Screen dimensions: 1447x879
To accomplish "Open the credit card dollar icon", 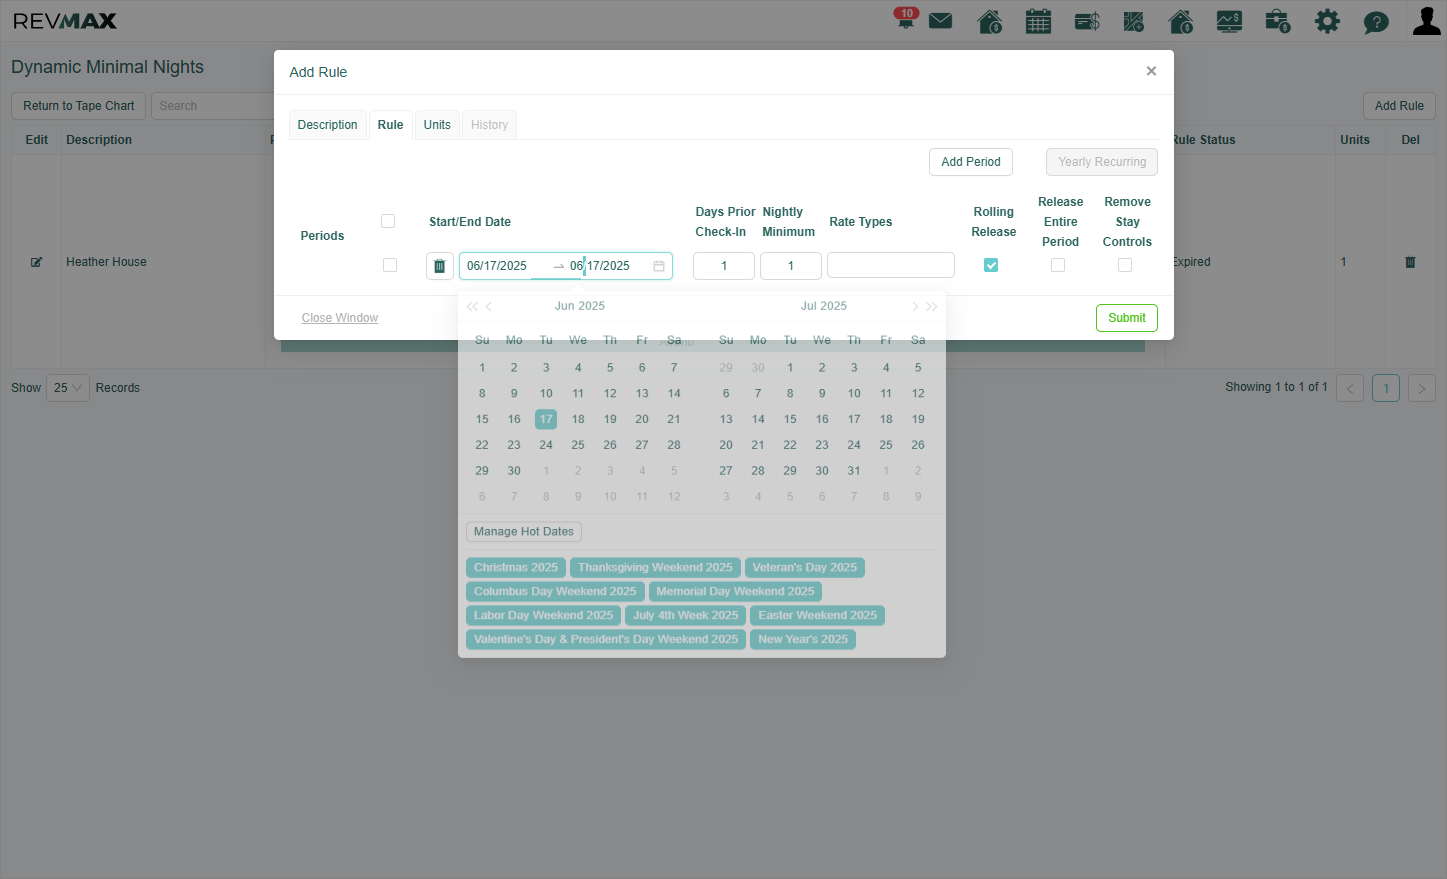I will point(1087,21).
